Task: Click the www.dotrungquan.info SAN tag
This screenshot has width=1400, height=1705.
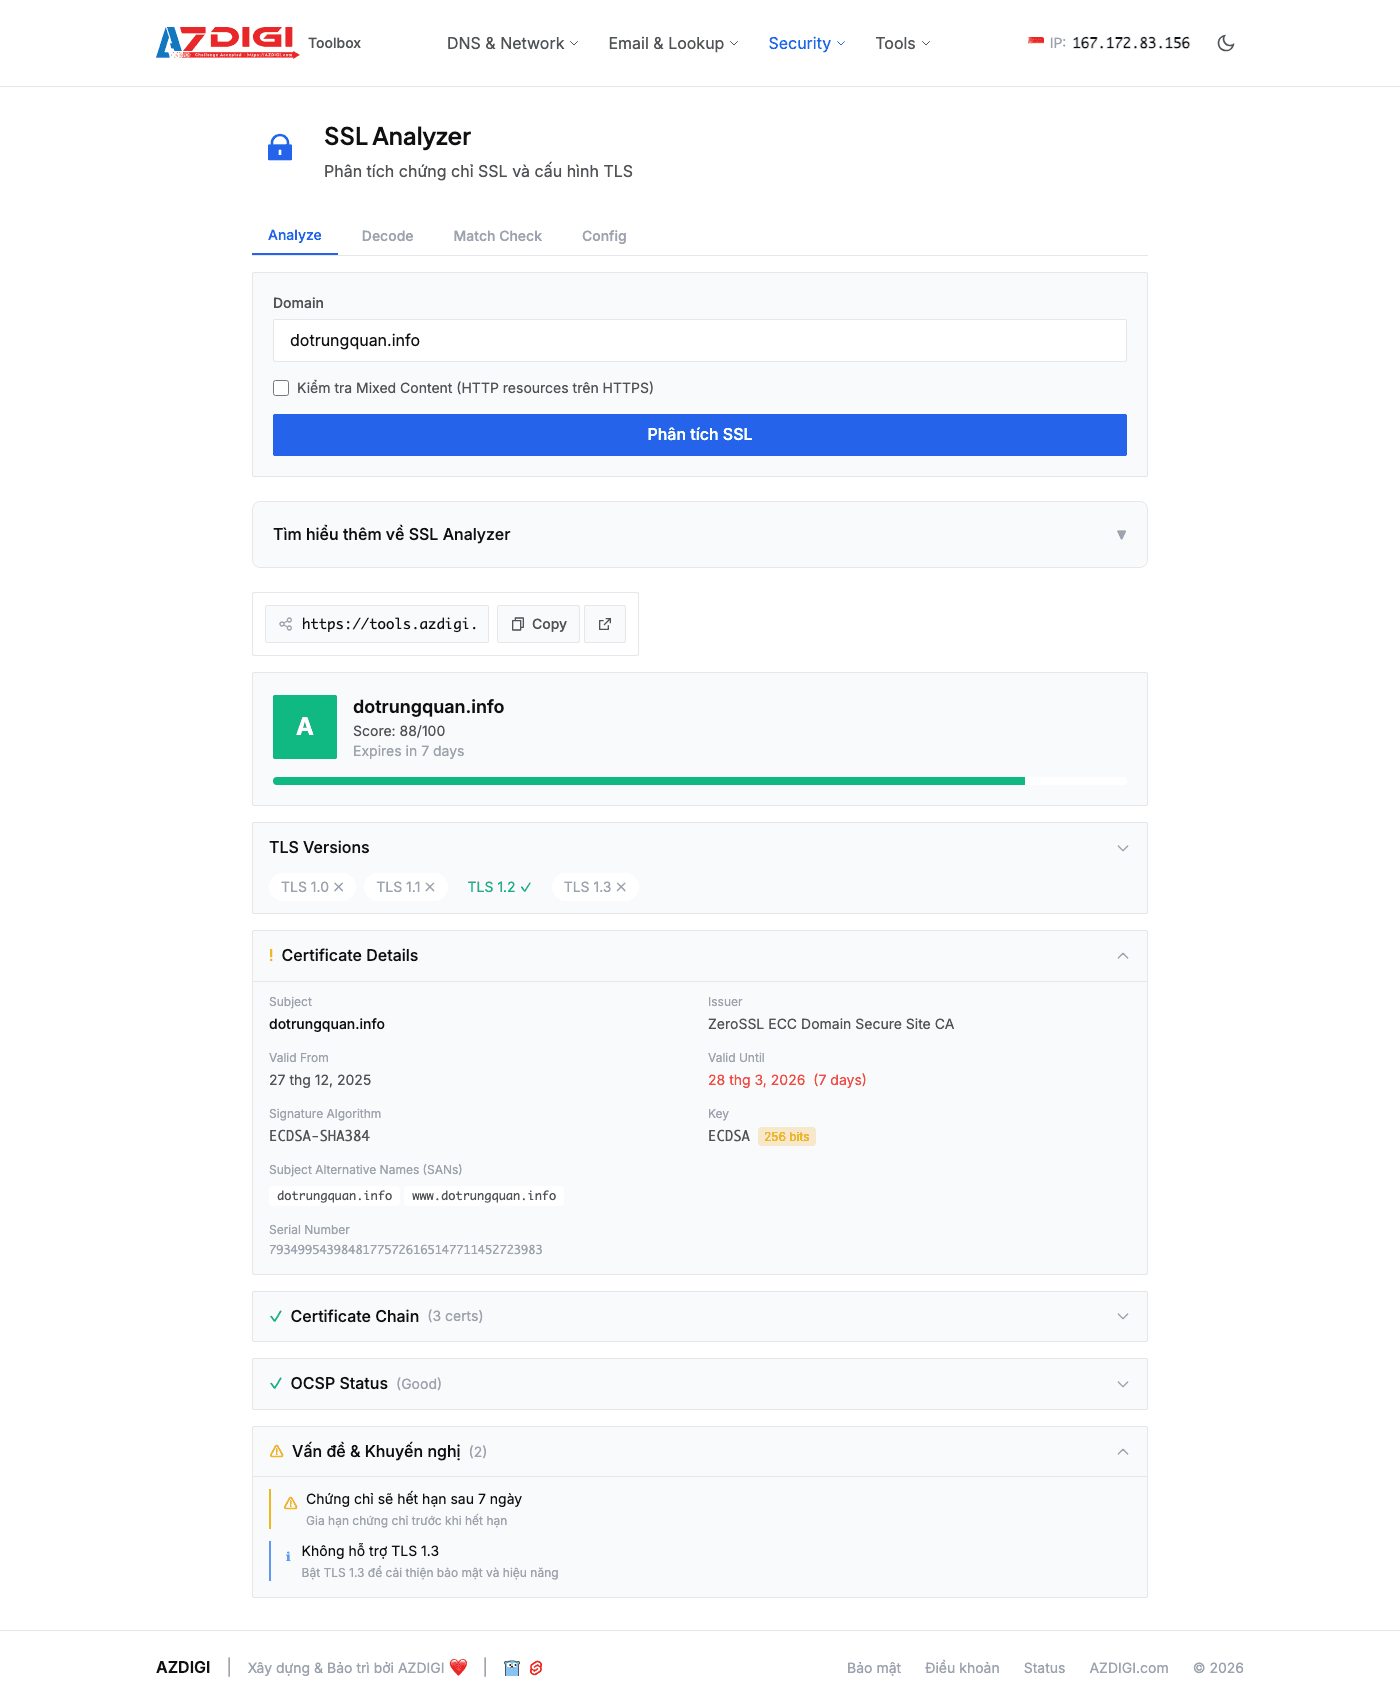Action: (x=484, y=1196)
